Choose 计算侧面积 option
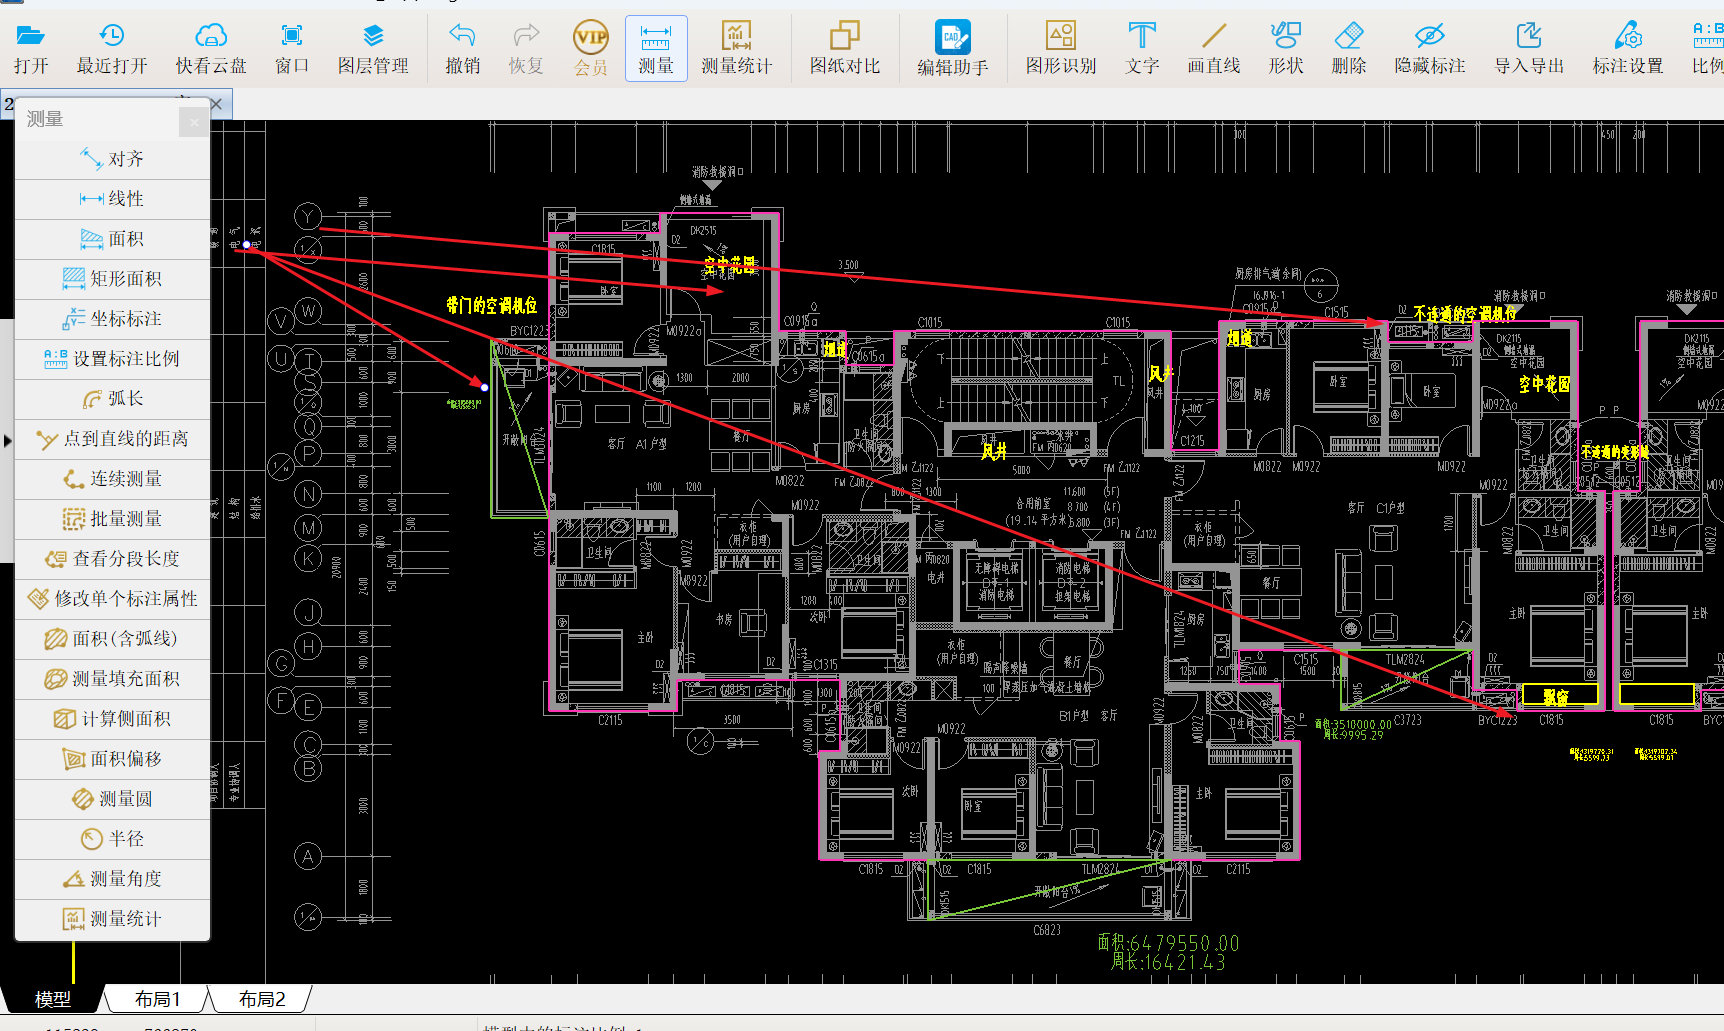 pos(113,719)
